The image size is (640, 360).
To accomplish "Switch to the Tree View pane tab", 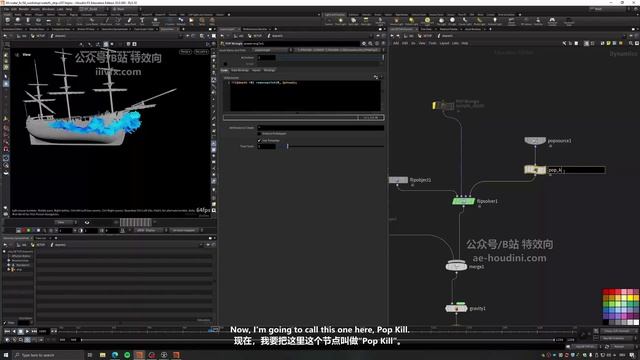I will point(426,29).
